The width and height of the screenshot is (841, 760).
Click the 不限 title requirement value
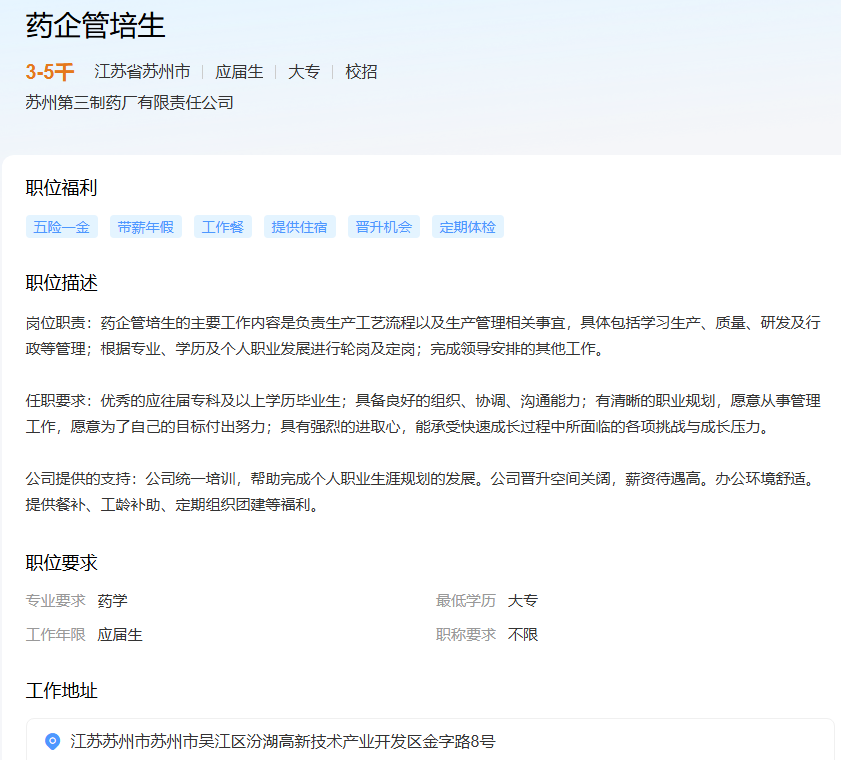click(523, 635)
